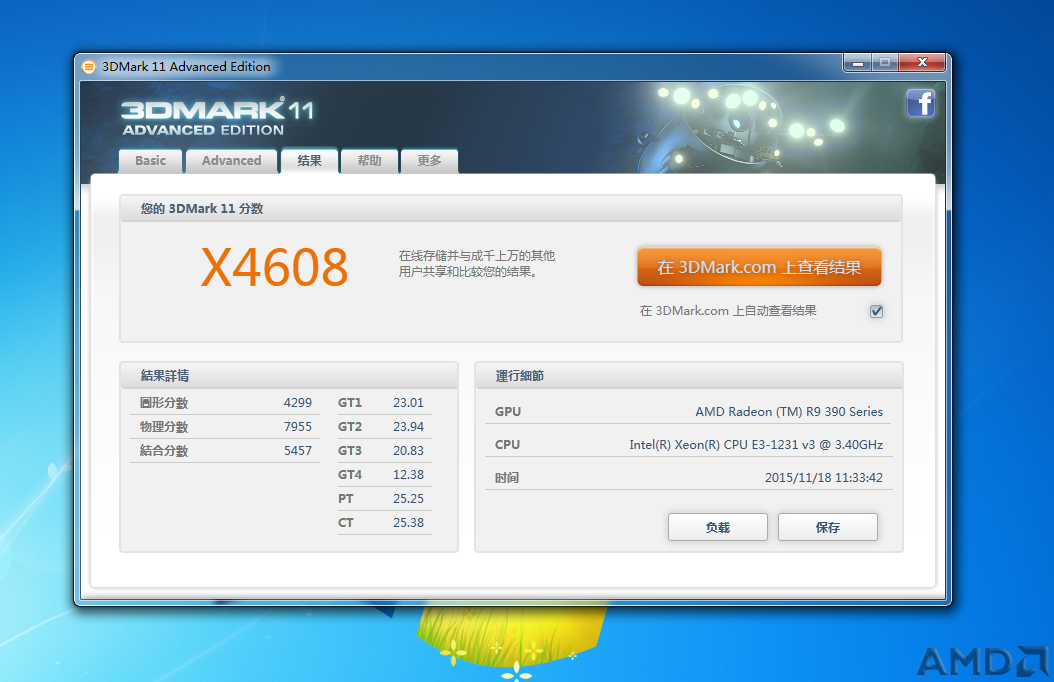
Task: Click the 圖形分數 label
Action: tap(163, 402)
